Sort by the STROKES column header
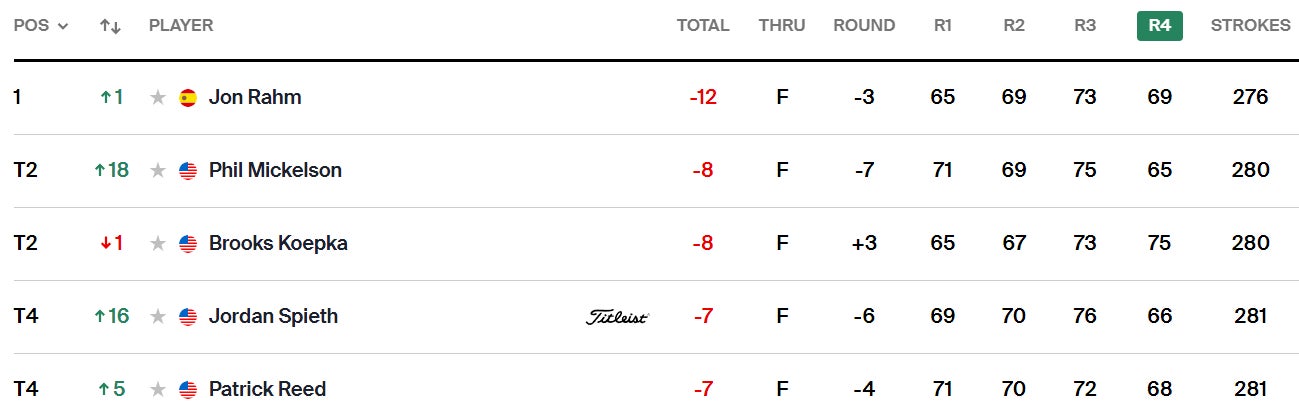 [1250, 26]
